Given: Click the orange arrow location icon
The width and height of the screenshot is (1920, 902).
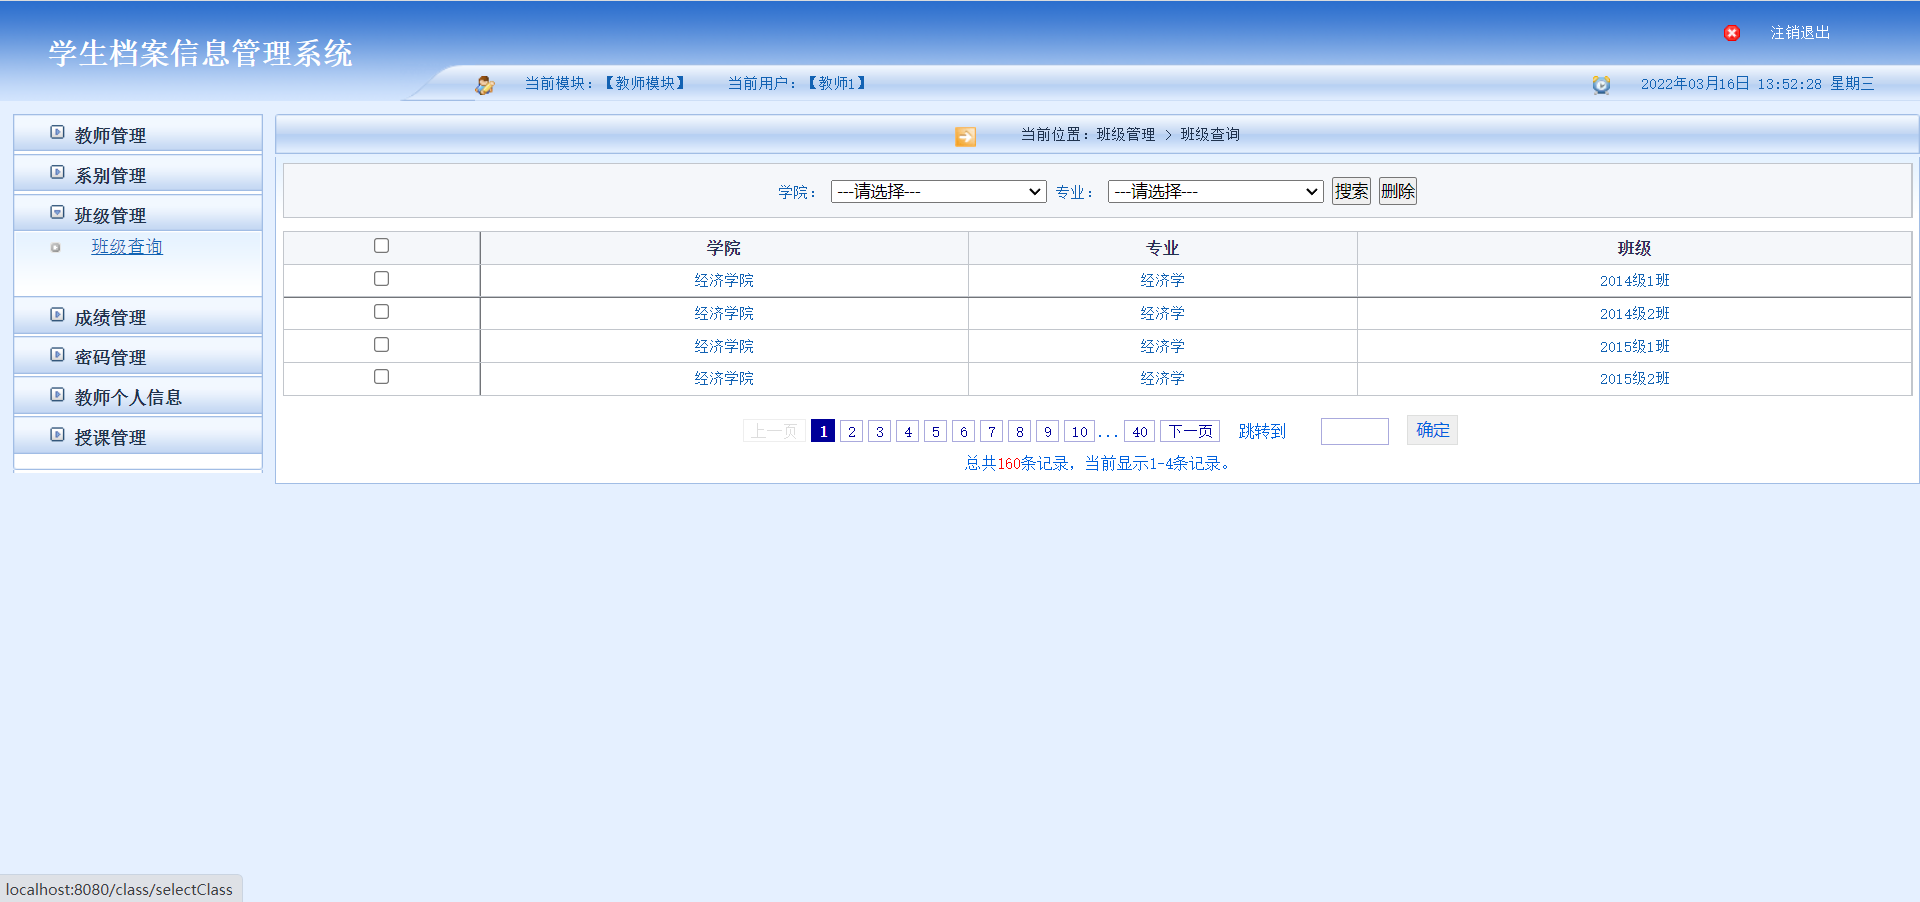Looking at the screenshot, I should pos(965,136).
